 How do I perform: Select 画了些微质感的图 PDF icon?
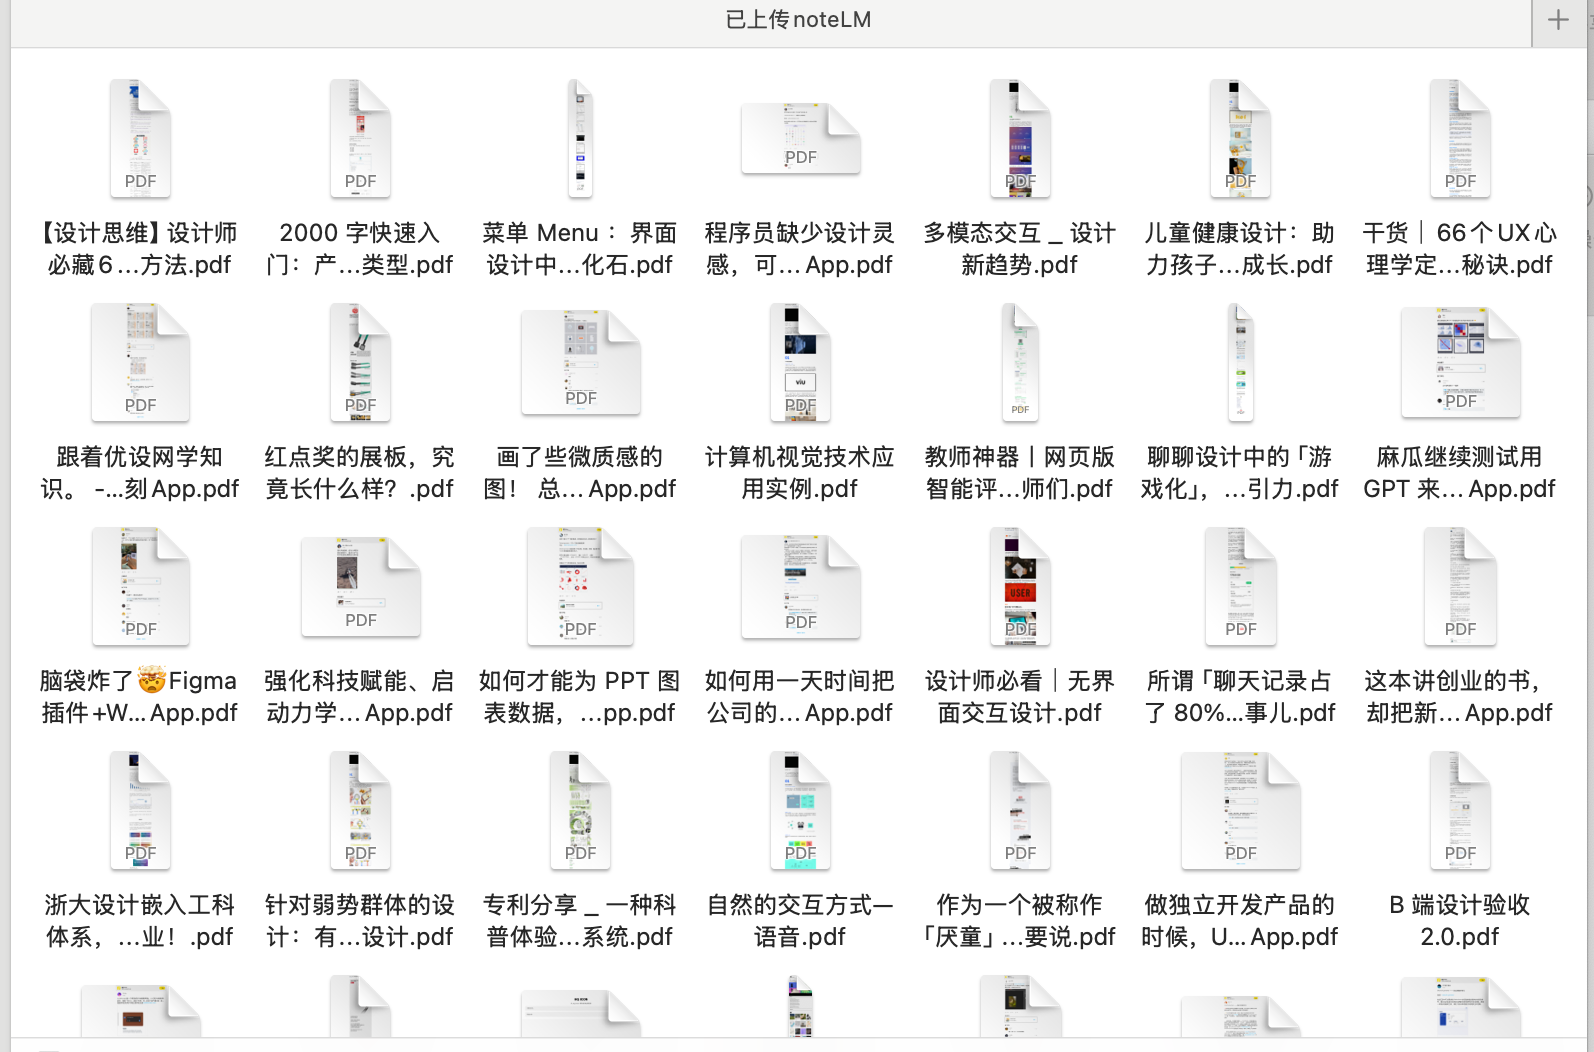(580, 362)
